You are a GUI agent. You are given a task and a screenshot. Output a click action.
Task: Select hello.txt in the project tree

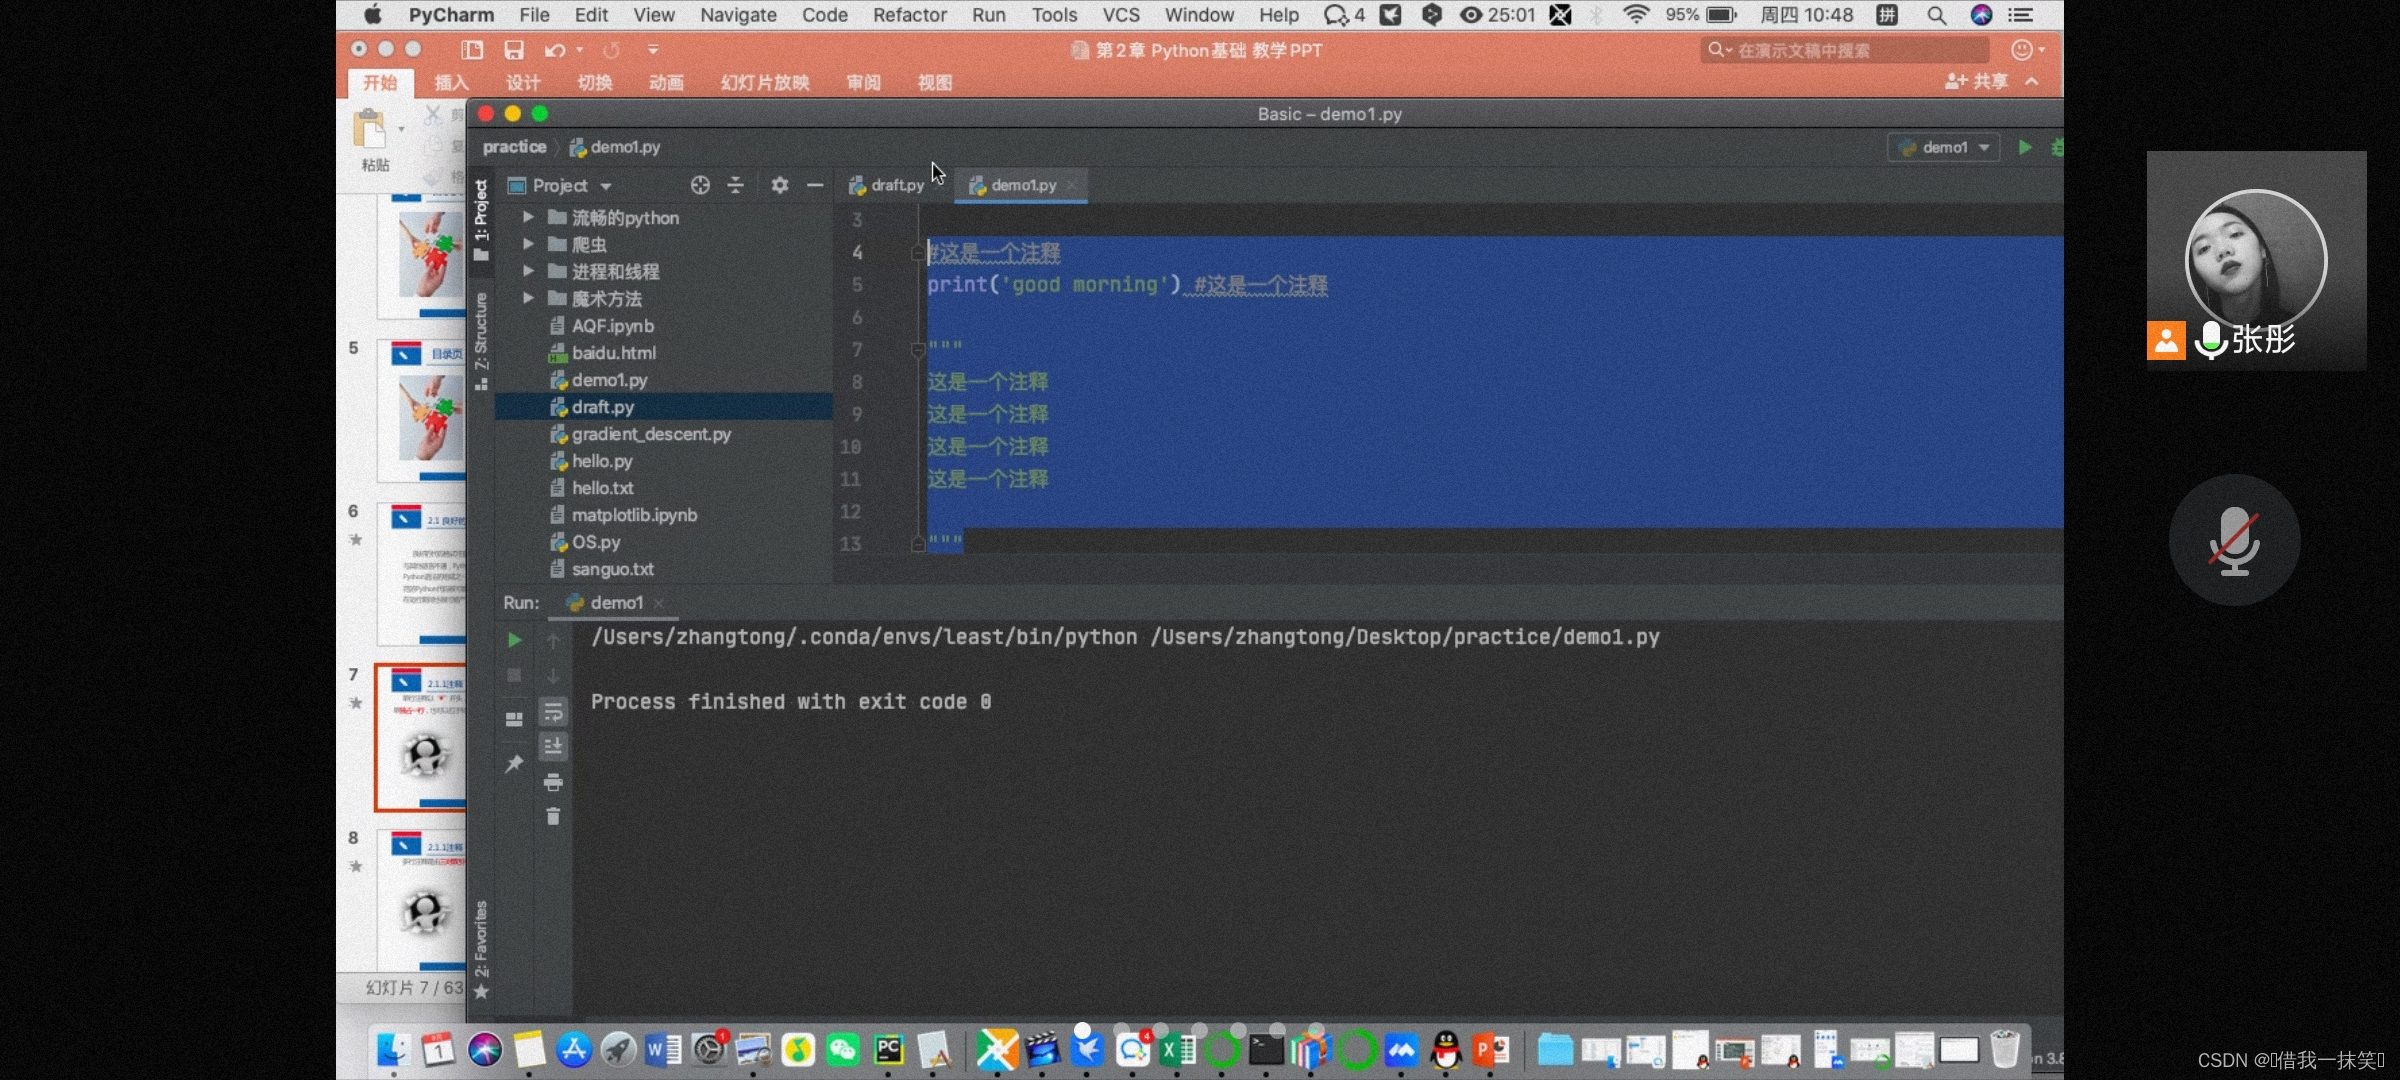tap(602, 488)
